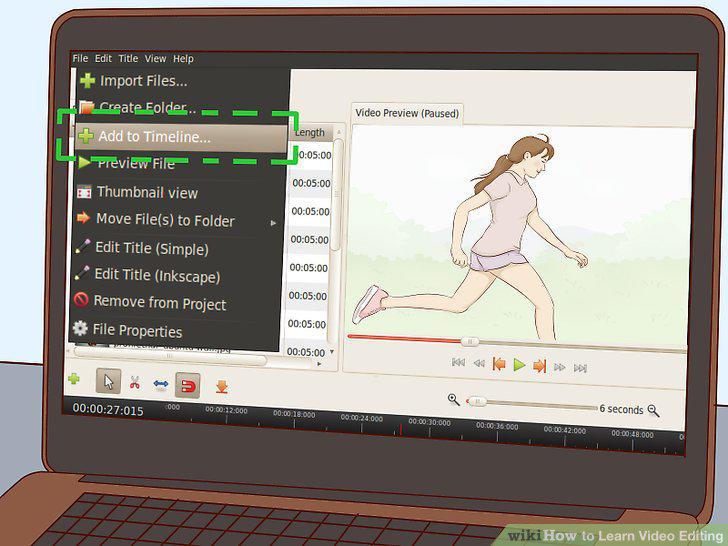Select the blue resize arrows tool
Screen dimensions: 728x546
[161, 384]
